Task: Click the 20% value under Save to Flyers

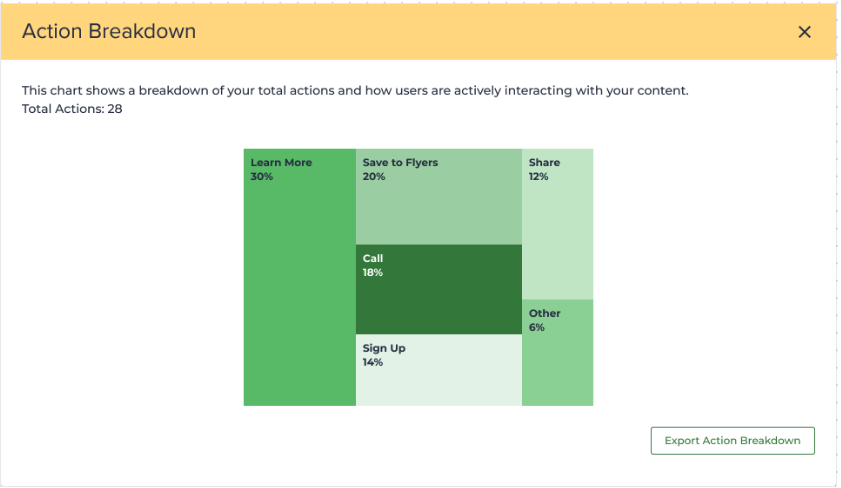Action: click(374, 177)
